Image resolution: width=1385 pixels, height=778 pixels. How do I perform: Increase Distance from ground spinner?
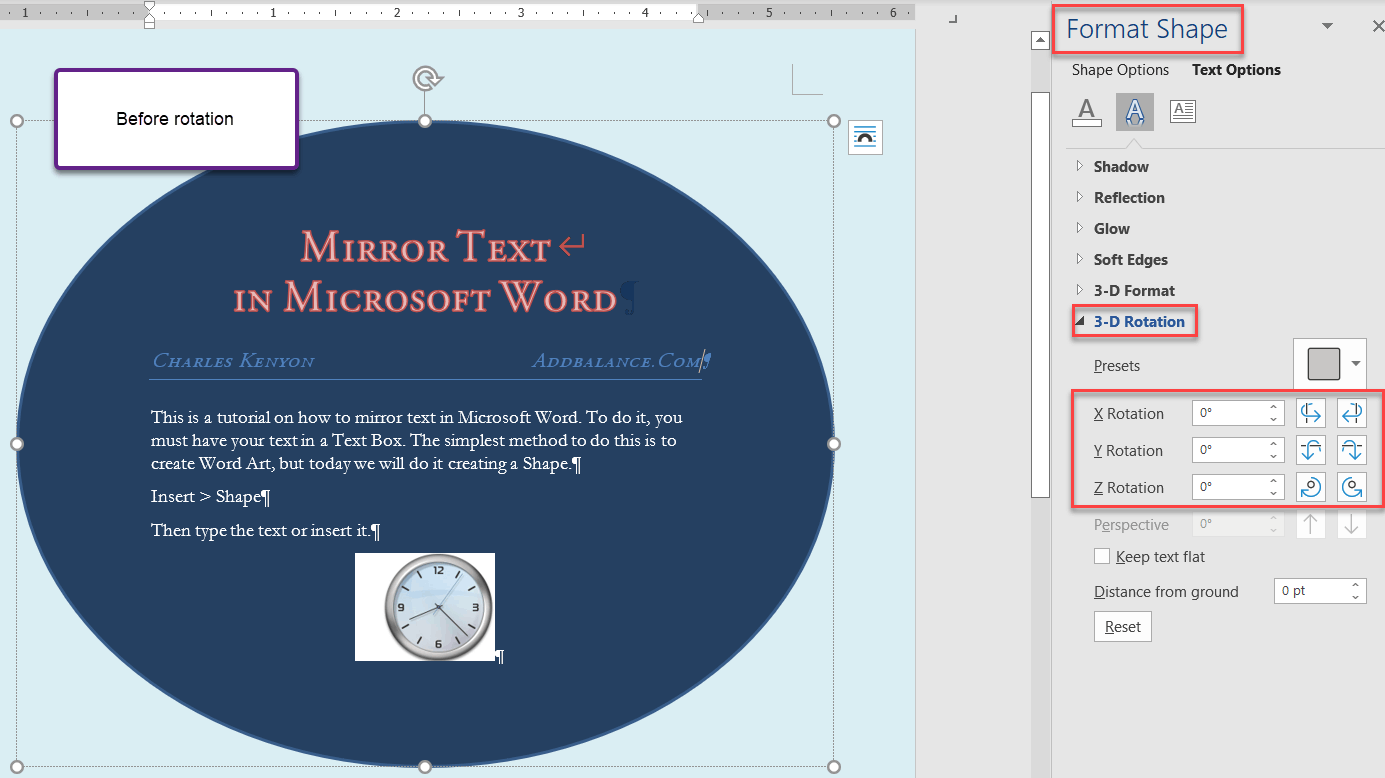pyautogui.click(x=1356, y=585)
